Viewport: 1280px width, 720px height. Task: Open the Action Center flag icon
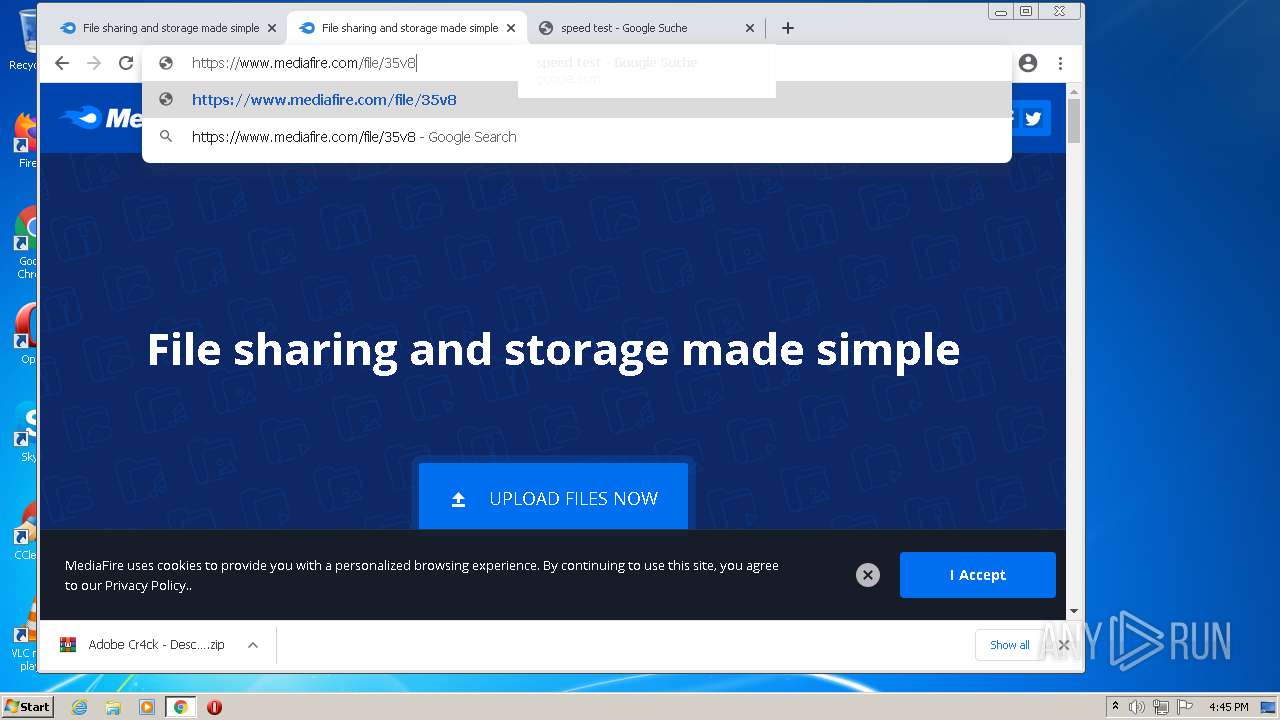[1185, 707]
